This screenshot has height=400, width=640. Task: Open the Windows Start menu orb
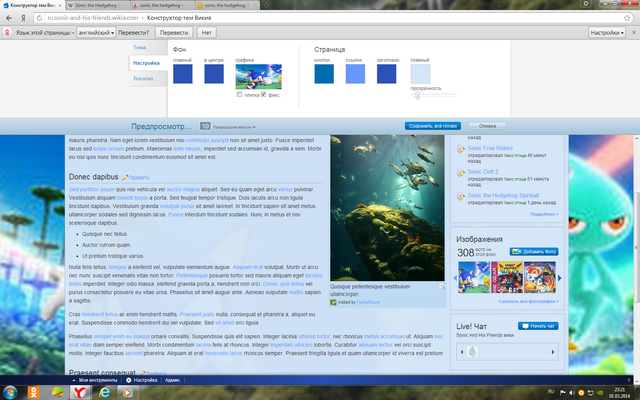[x=10, y=393]
